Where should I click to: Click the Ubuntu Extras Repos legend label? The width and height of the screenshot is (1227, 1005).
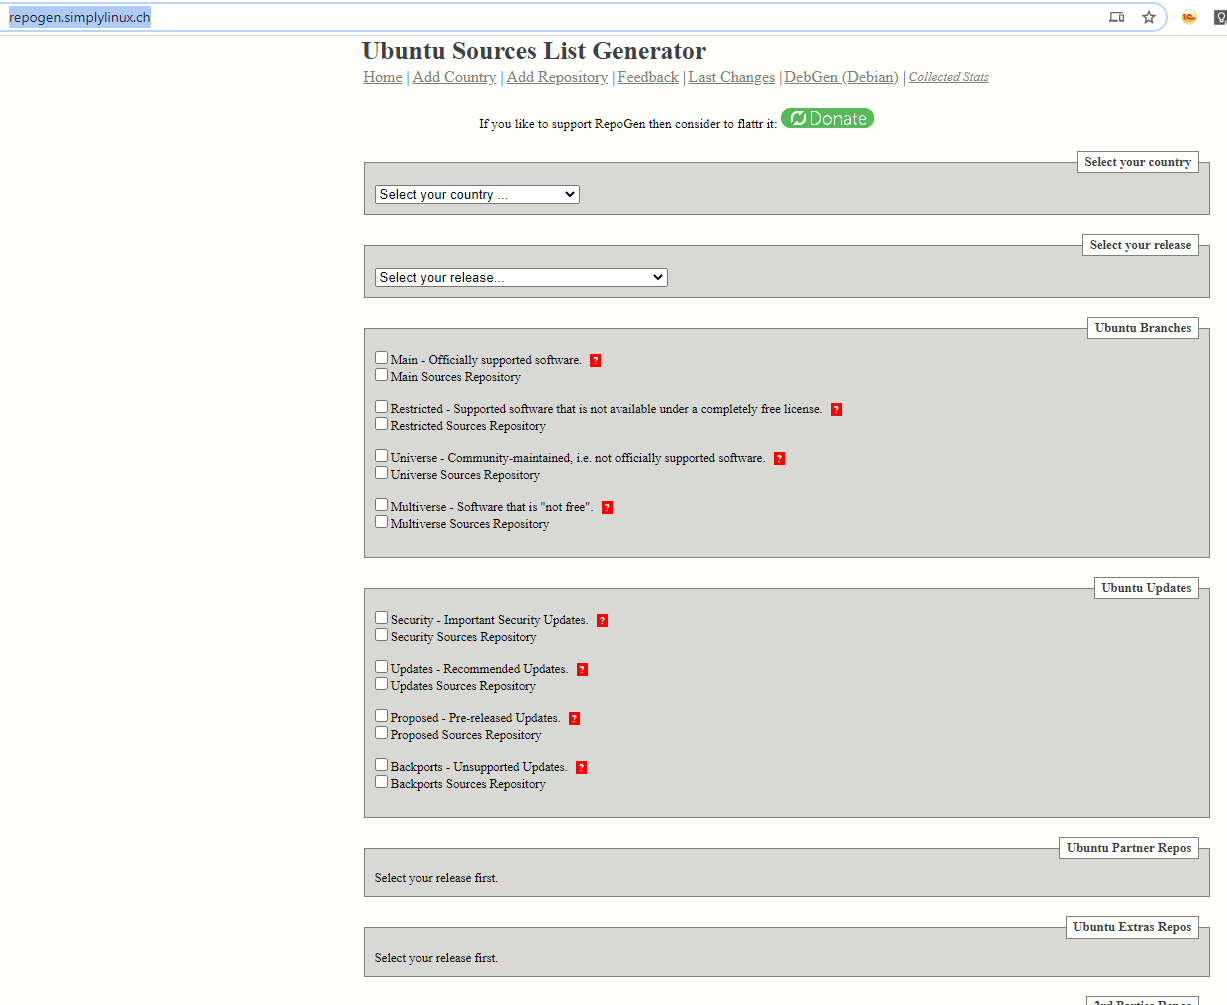pyautogui.click(x=1132, y=927)
